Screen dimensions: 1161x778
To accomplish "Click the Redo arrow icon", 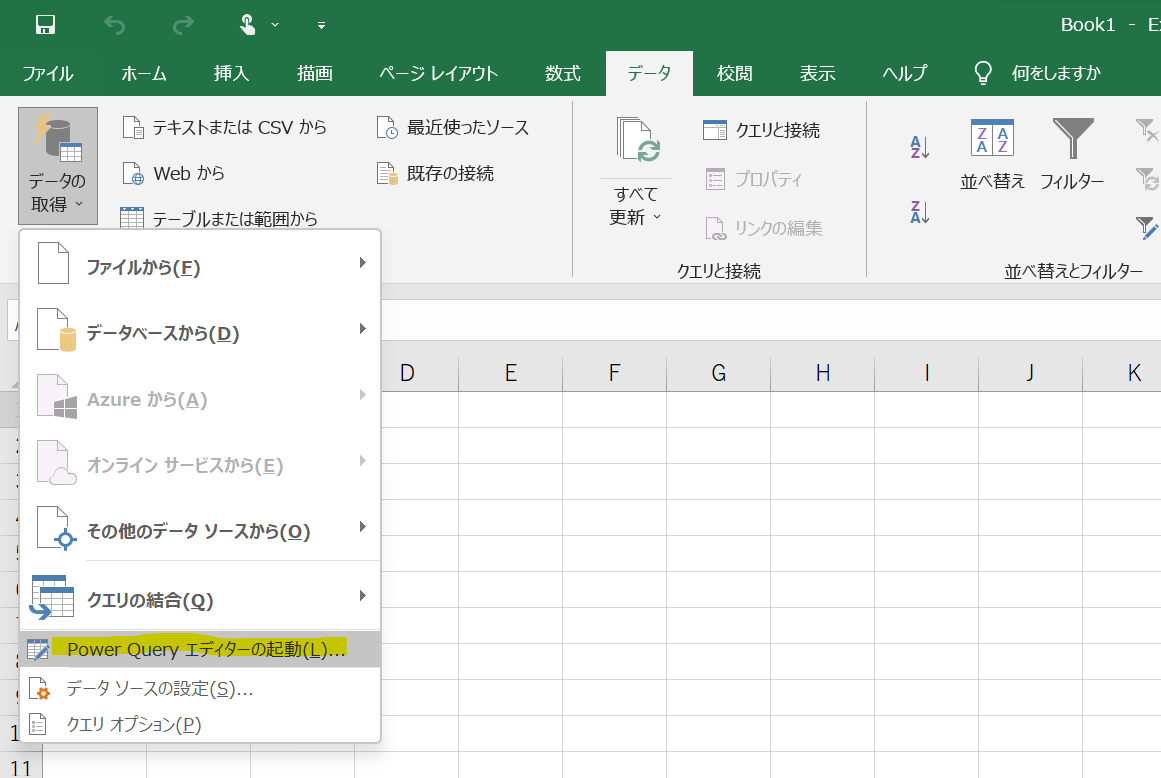I will click(x=183, y=25).
